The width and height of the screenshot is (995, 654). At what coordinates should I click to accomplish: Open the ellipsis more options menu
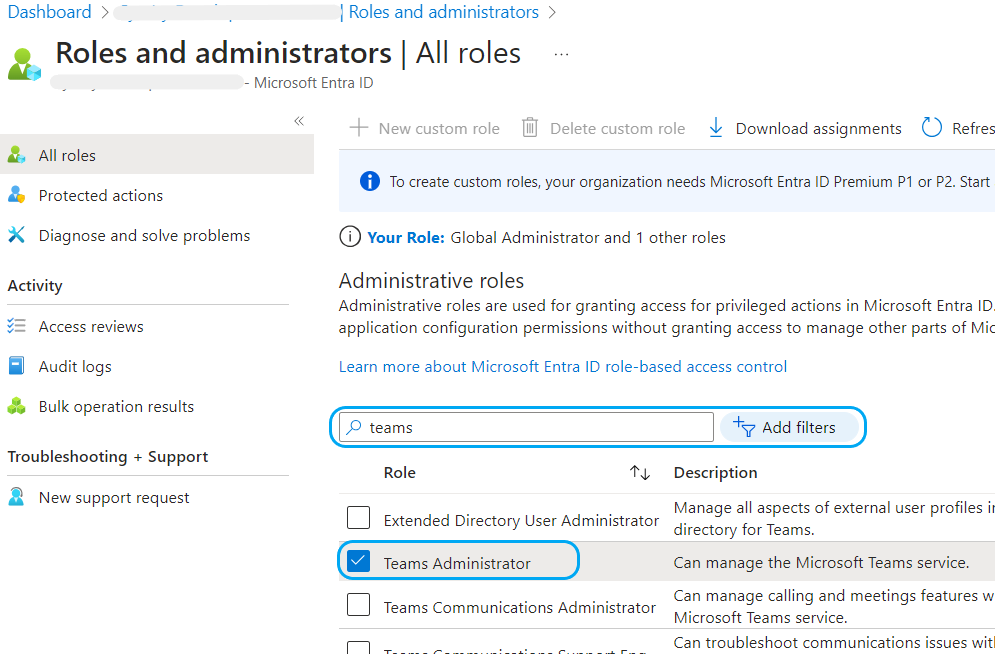(561, 53)
